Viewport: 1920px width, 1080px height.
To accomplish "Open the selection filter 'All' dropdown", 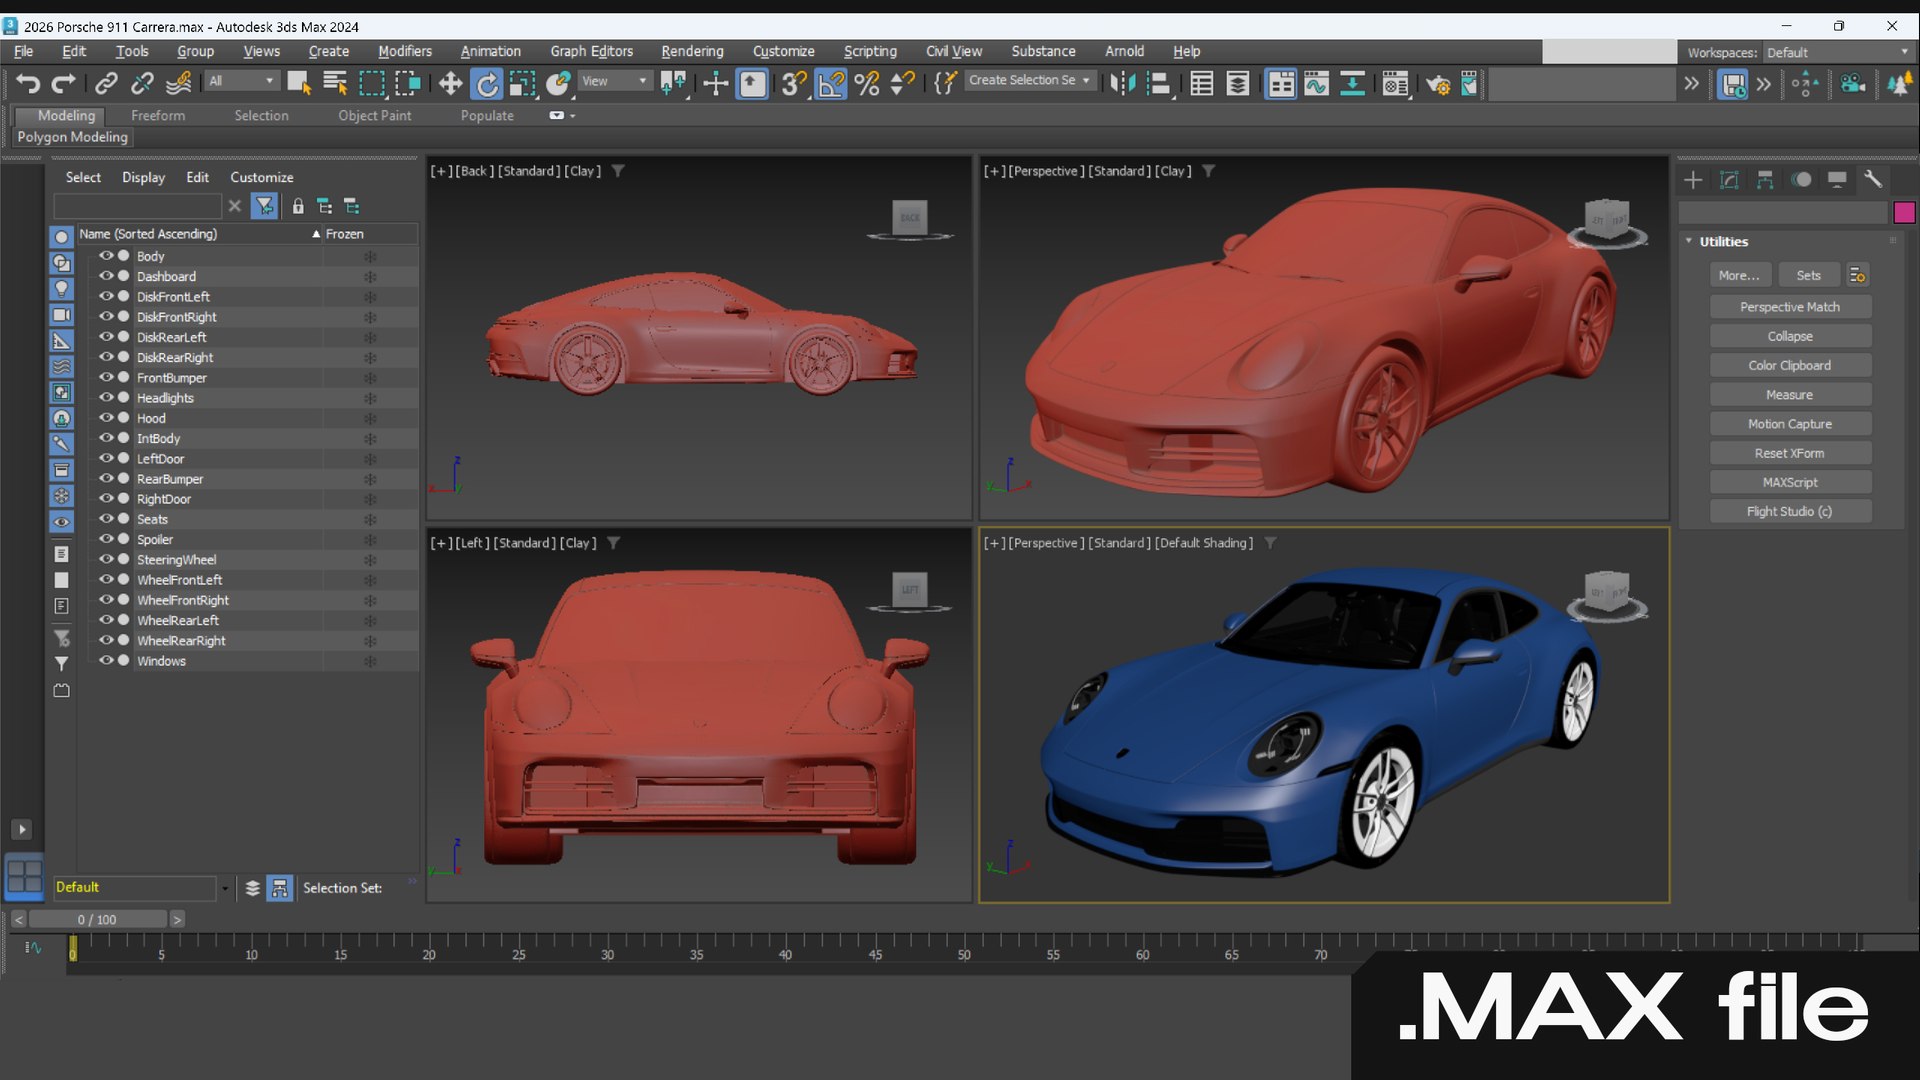I will click(x=241, y=81).
